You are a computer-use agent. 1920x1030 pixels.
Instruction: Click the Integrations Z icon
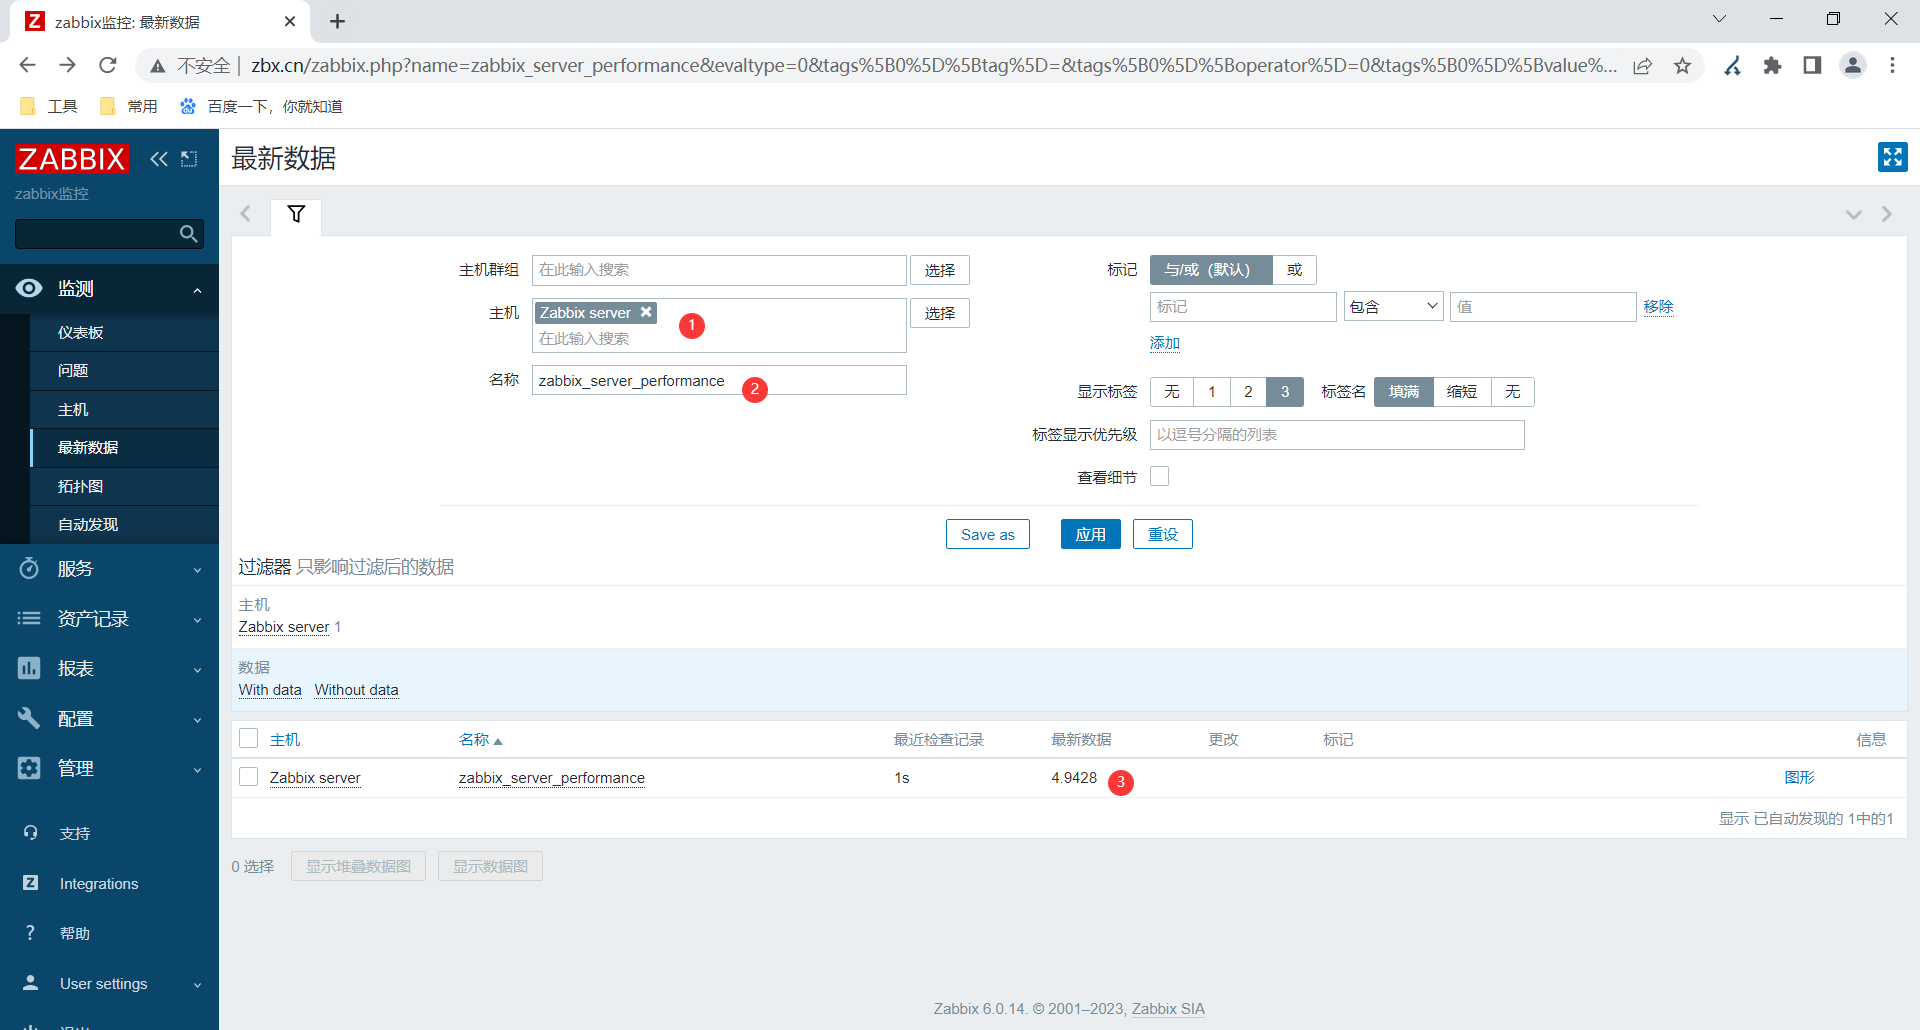(31, 883)
